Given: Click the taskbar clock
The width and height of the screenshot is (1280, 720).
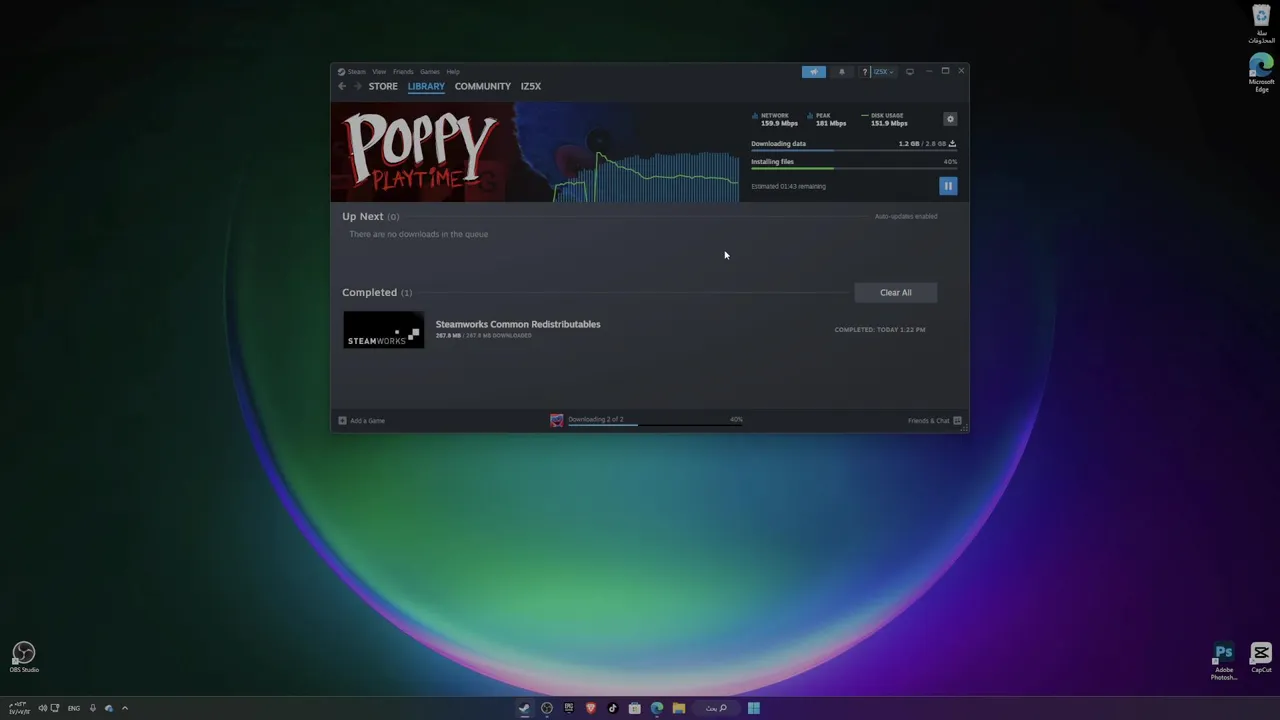Looking at the screenshot, I should pyautogui.click(x=17, y=708).
